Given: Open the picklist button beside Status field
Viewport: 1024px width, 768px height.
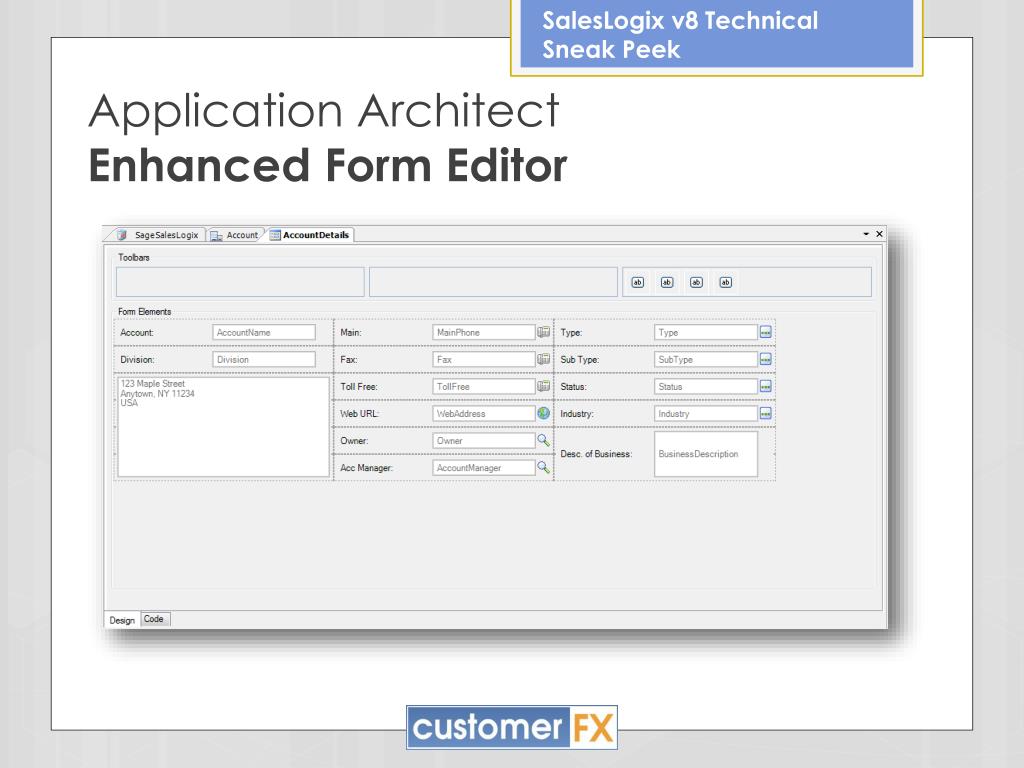Looking at the screenshot, I should point(766,387).
